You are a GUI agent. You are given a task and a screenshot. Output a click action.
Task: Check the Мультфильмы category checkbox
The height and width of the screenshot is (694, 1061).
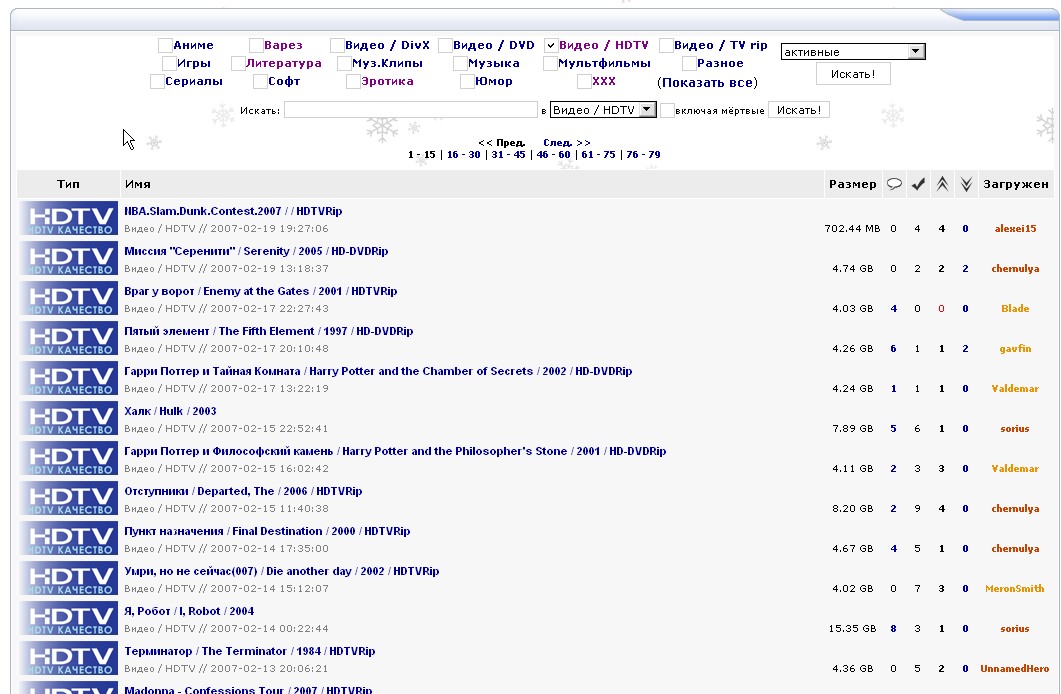coord(550,64)
